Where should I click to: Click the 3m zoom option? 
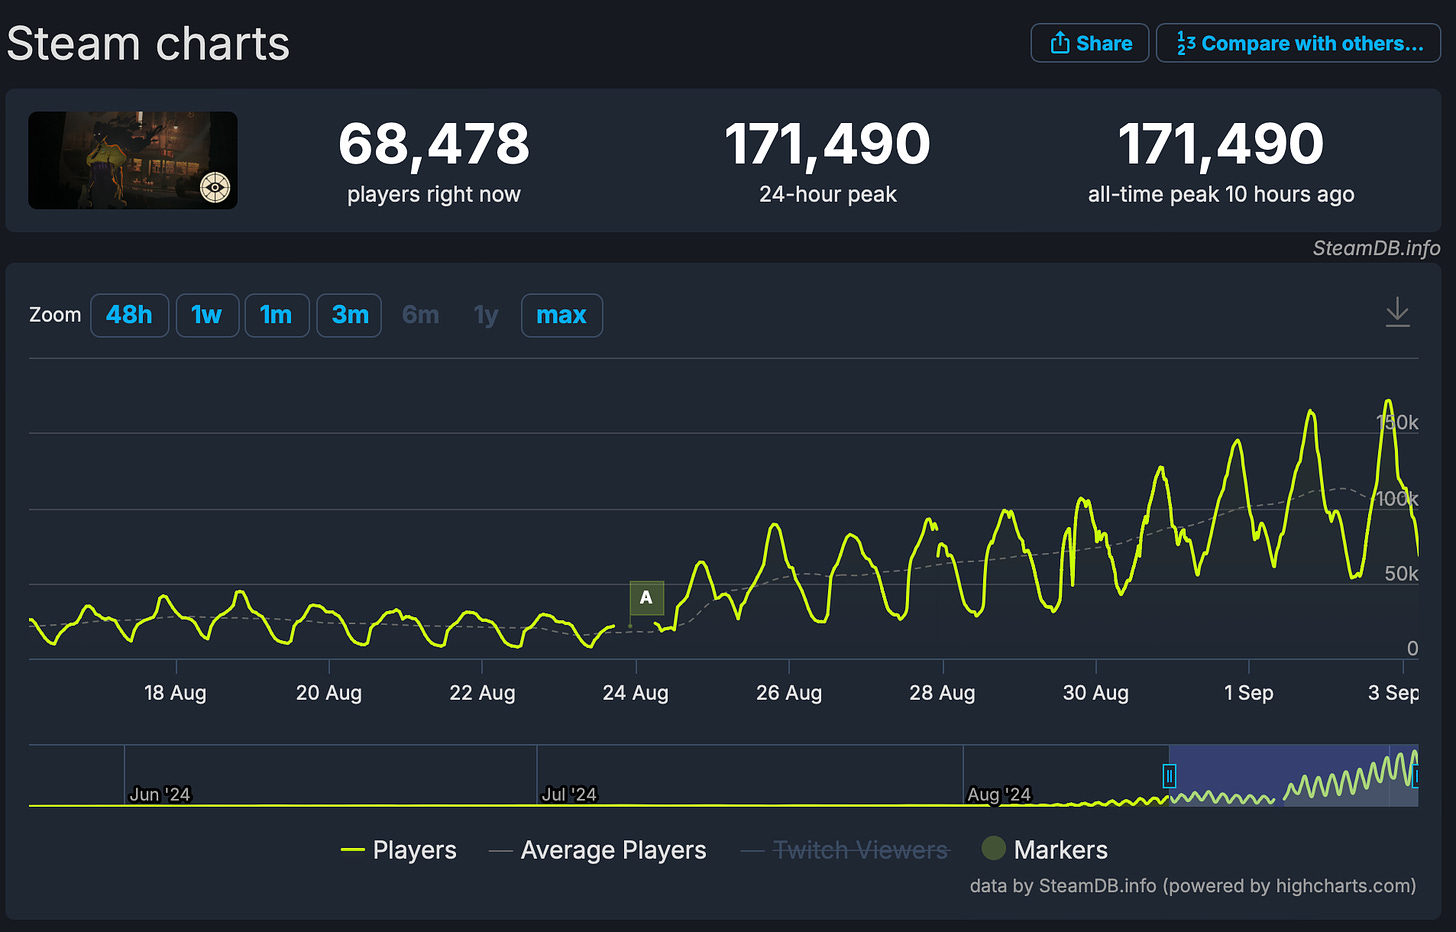(349, 315)
